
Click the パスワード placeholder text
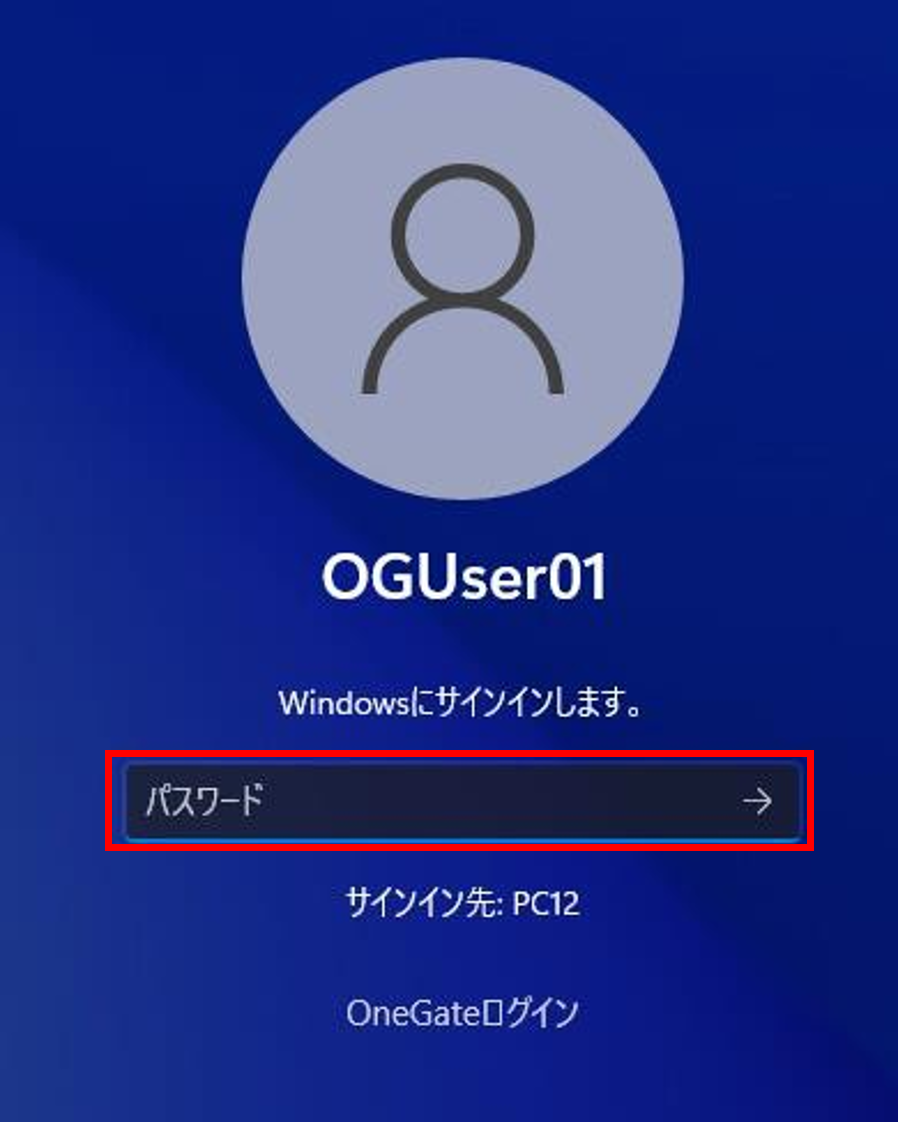coord(204,800)
